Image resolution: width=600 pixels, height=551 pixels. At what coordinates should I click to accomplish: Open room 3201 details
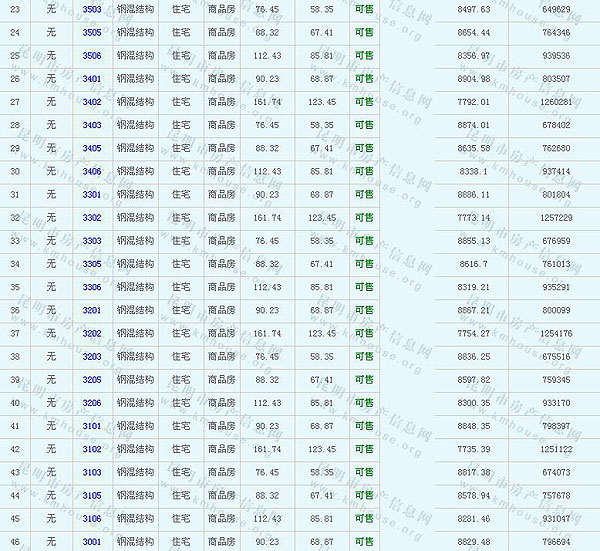click(x=91, y=310)
